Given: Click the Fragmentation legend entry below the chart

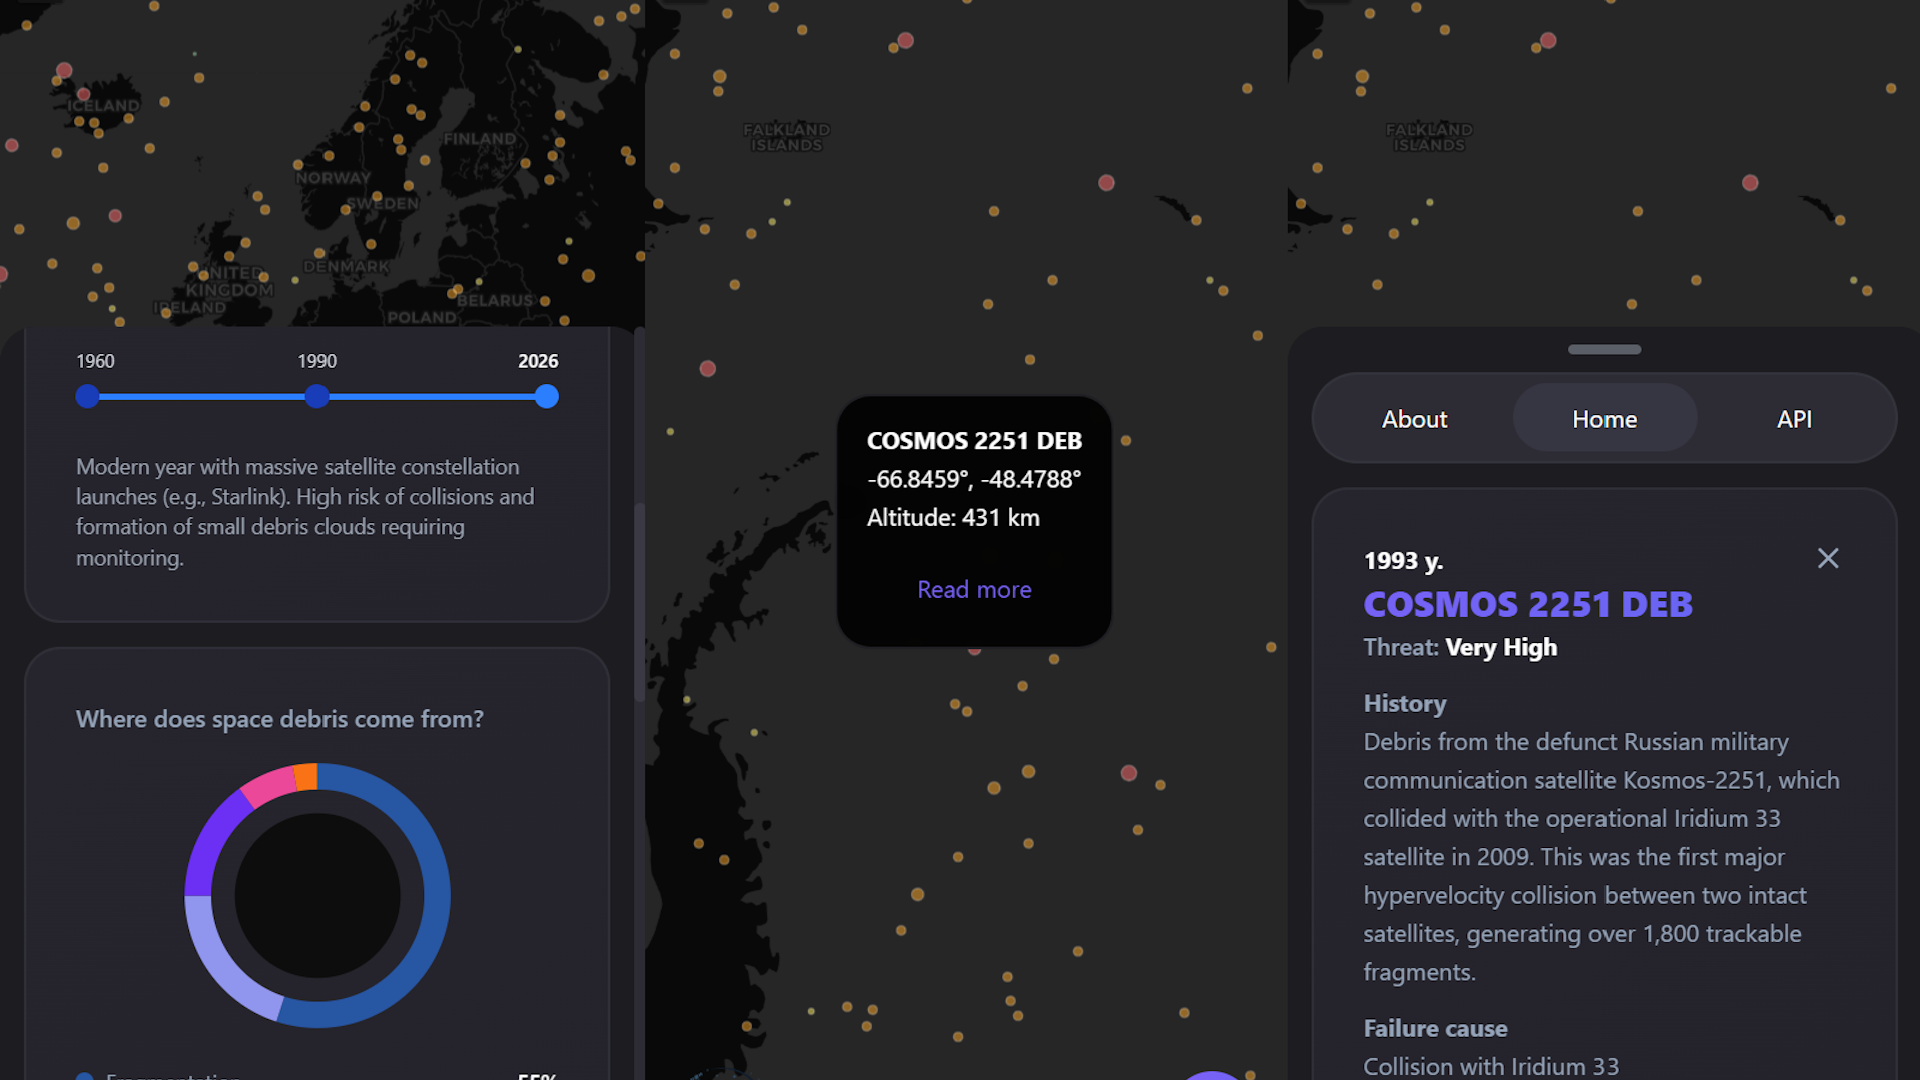Looking at the screenshot, I should [x=172, y=1076].
